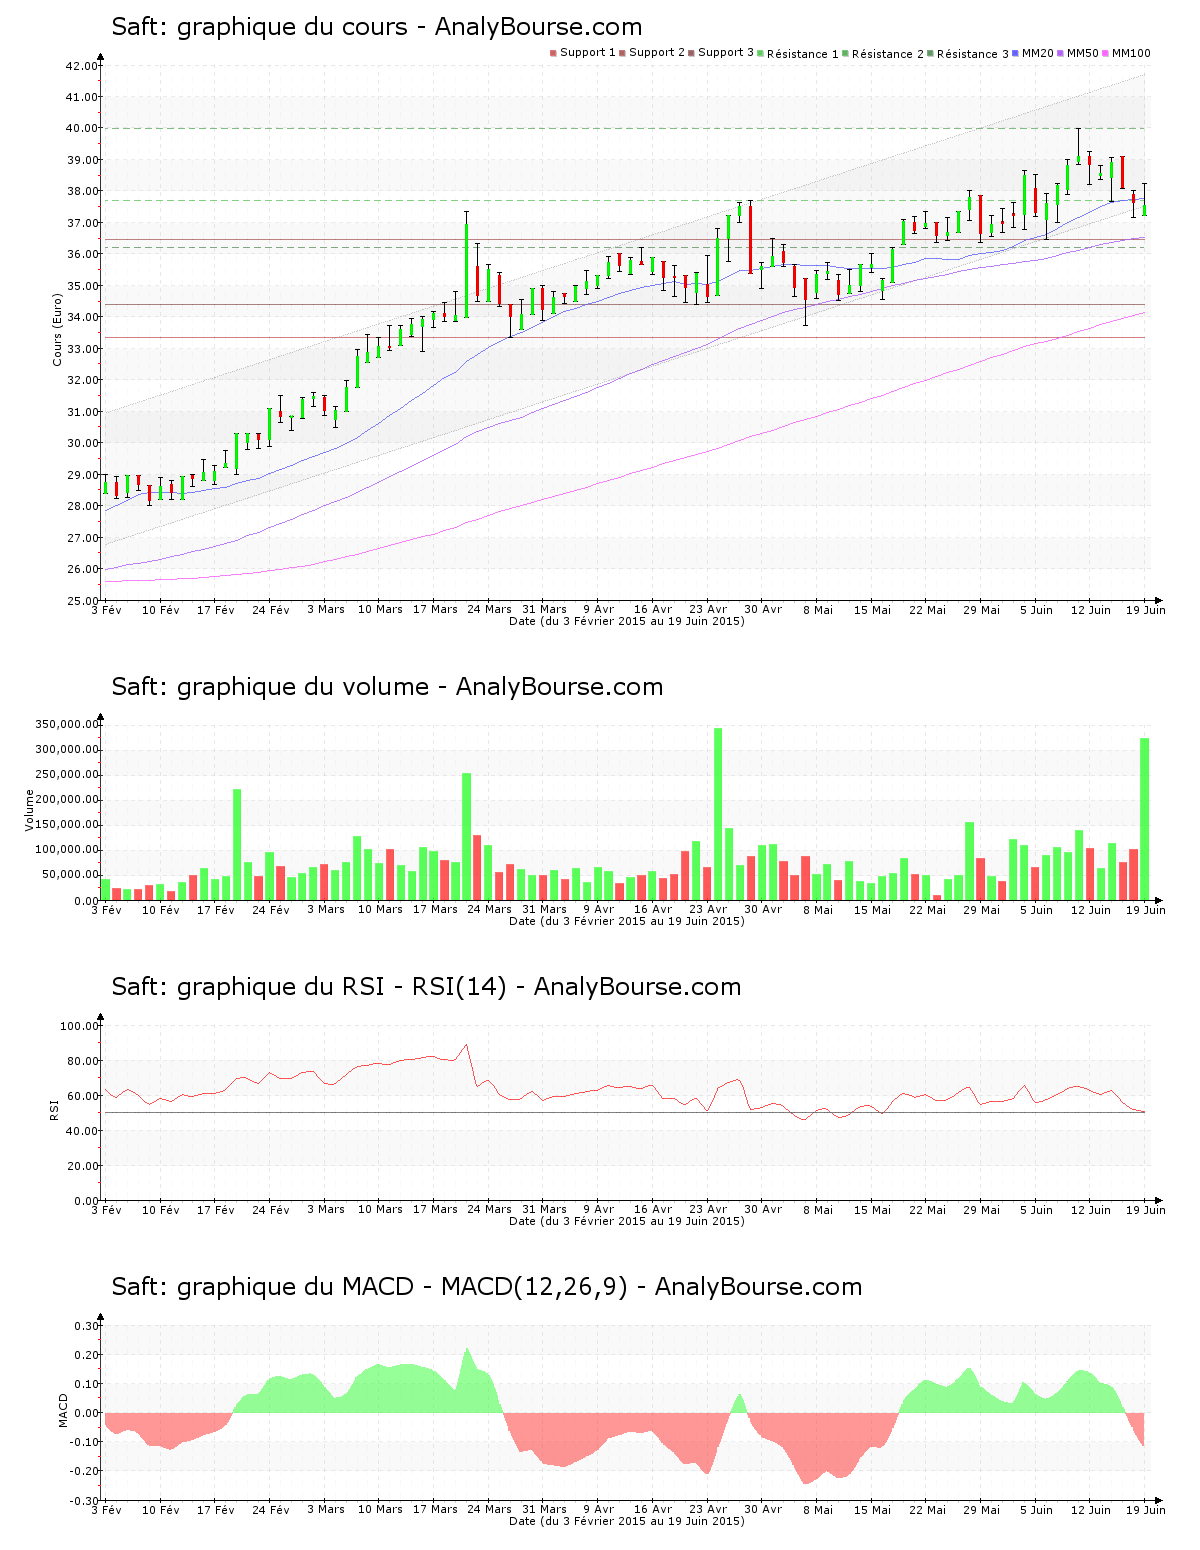The image size is (1200, 1550).
Task: Click the MACD(12,26,9) chart title
Action: pos(486,1287)
